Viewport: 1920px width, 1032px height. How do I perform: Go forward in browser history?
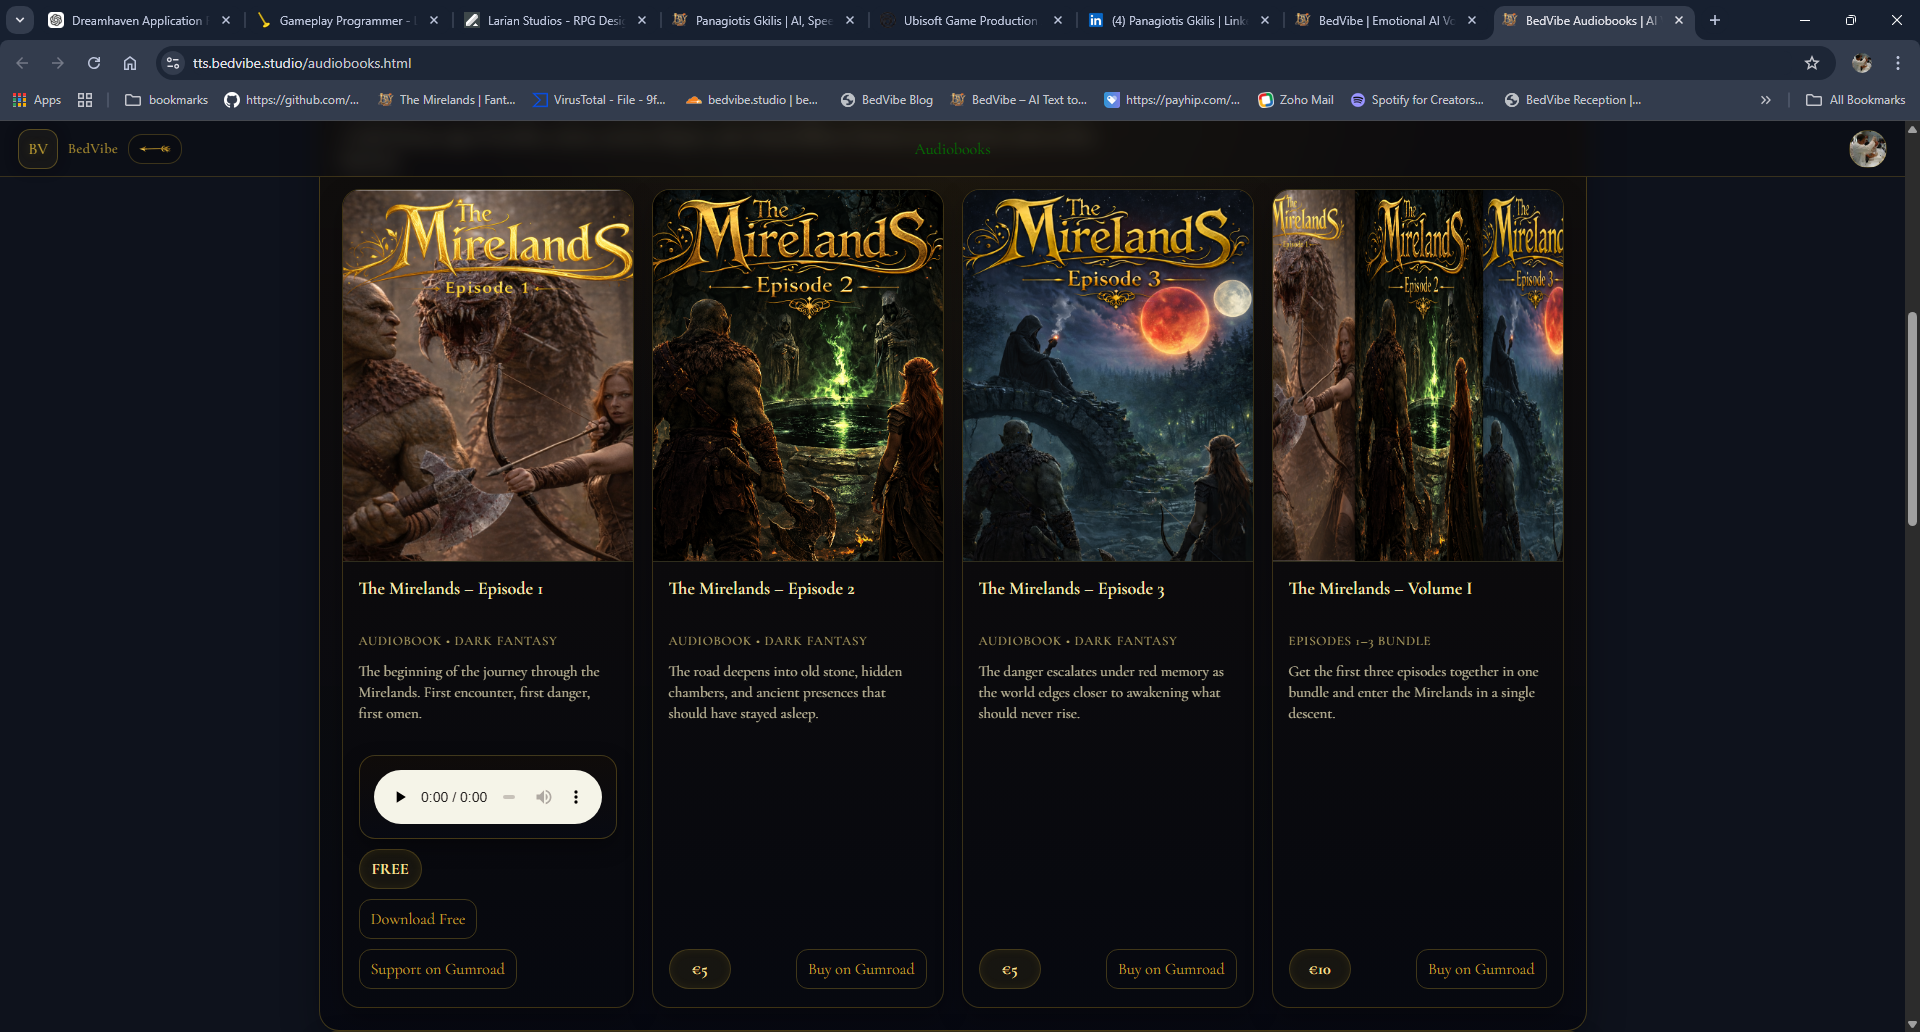tap(58, 63)
